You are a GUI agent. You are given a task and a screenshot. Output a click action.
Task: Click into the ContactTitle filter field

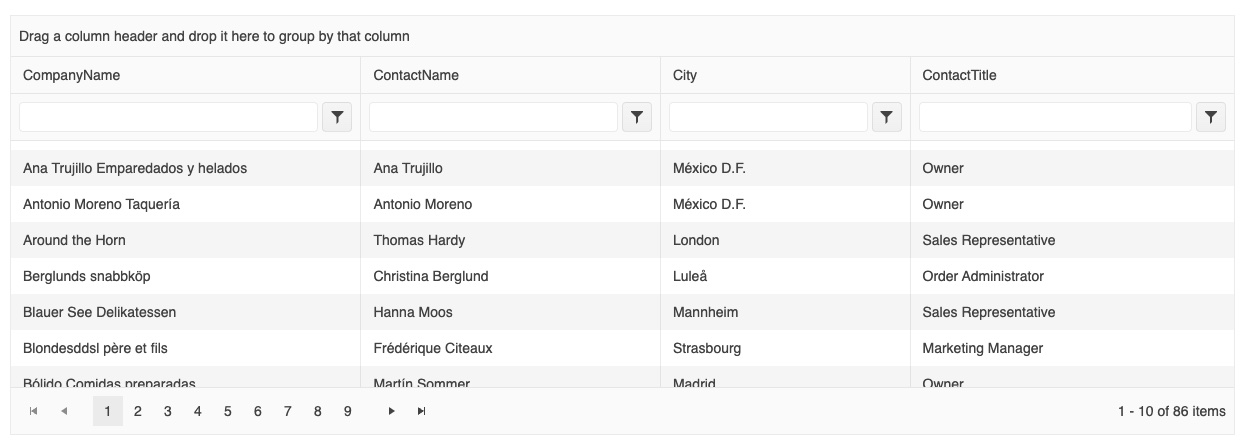pyautogui.click(x=1055, y=117)
